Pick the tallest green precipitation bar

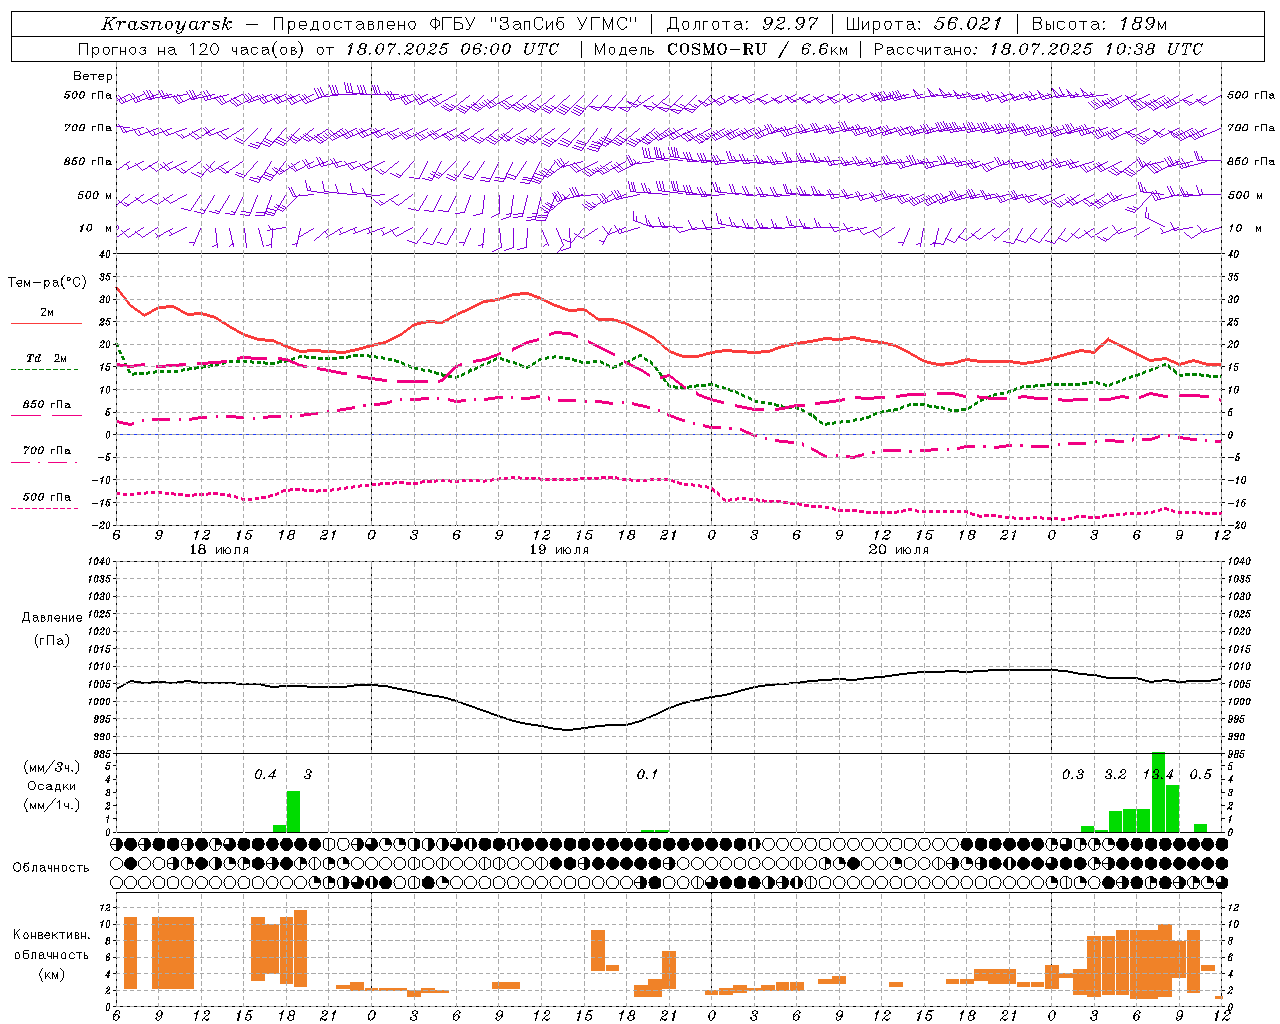[x=1159, y=792]
